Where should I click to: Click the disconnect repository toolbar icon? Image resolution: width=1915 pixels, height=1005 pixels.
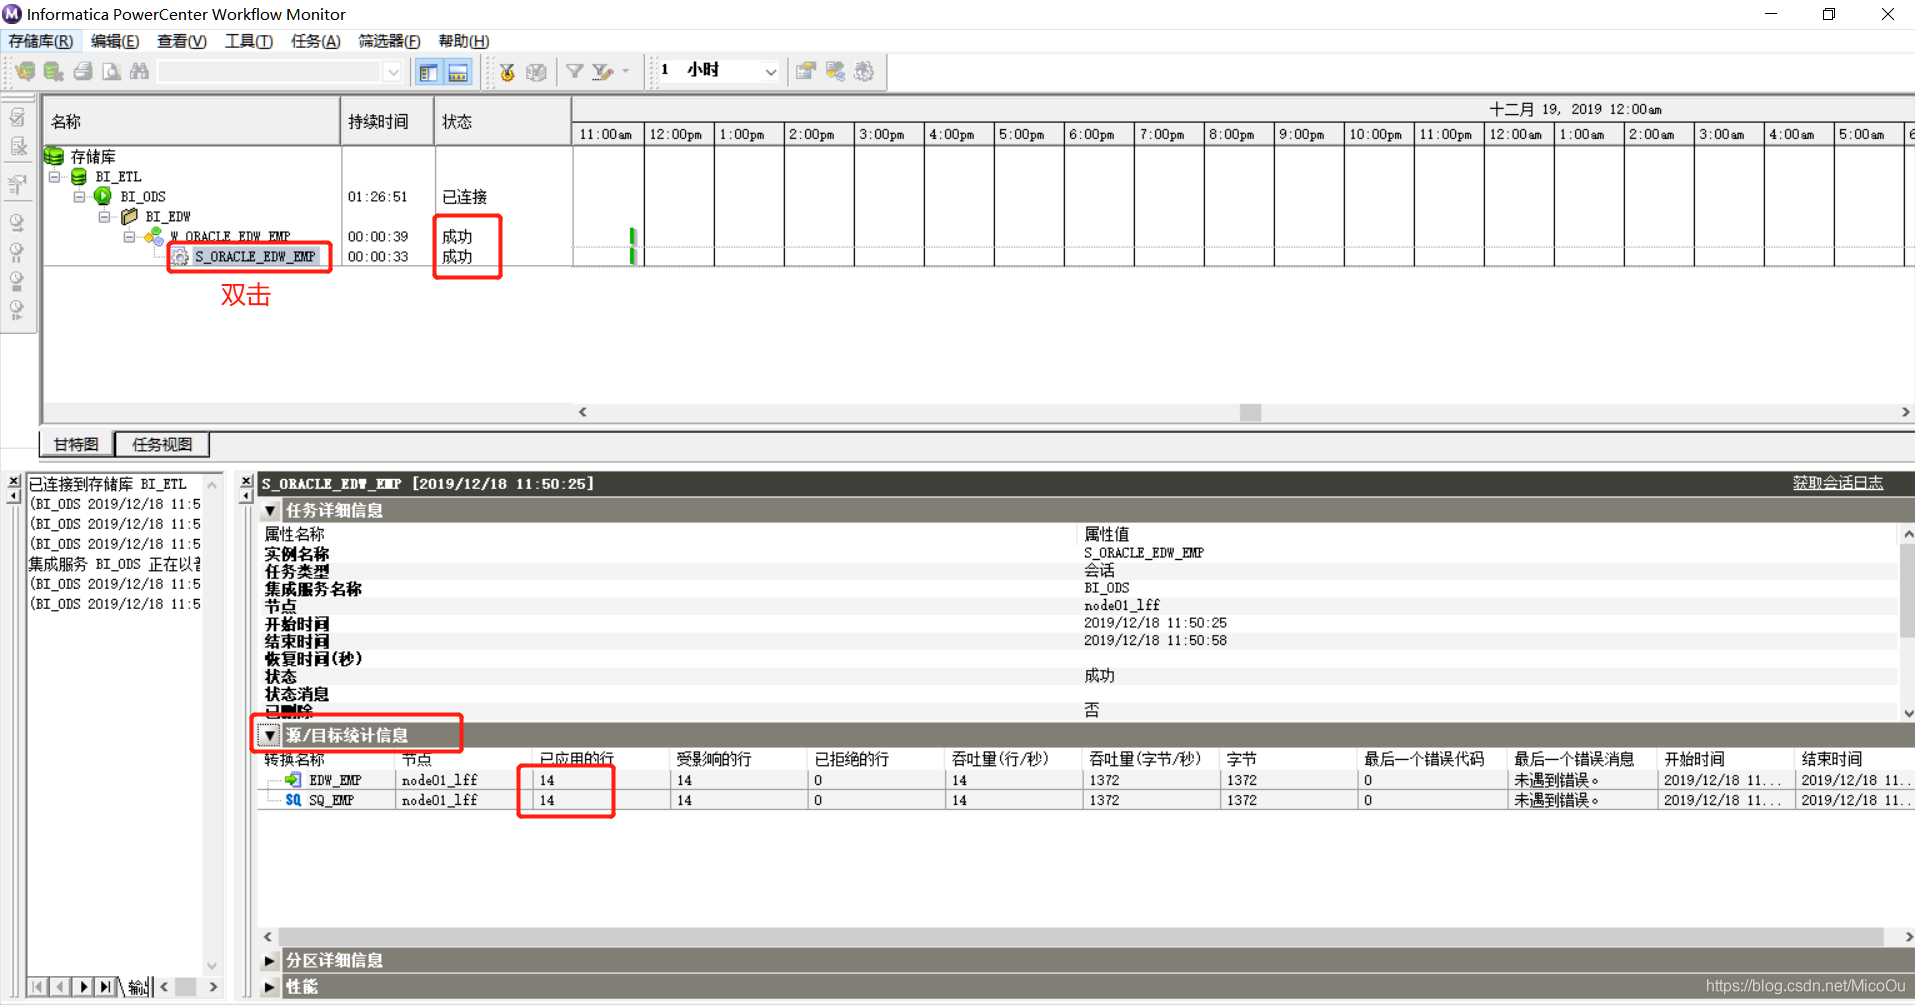(54, 71)
